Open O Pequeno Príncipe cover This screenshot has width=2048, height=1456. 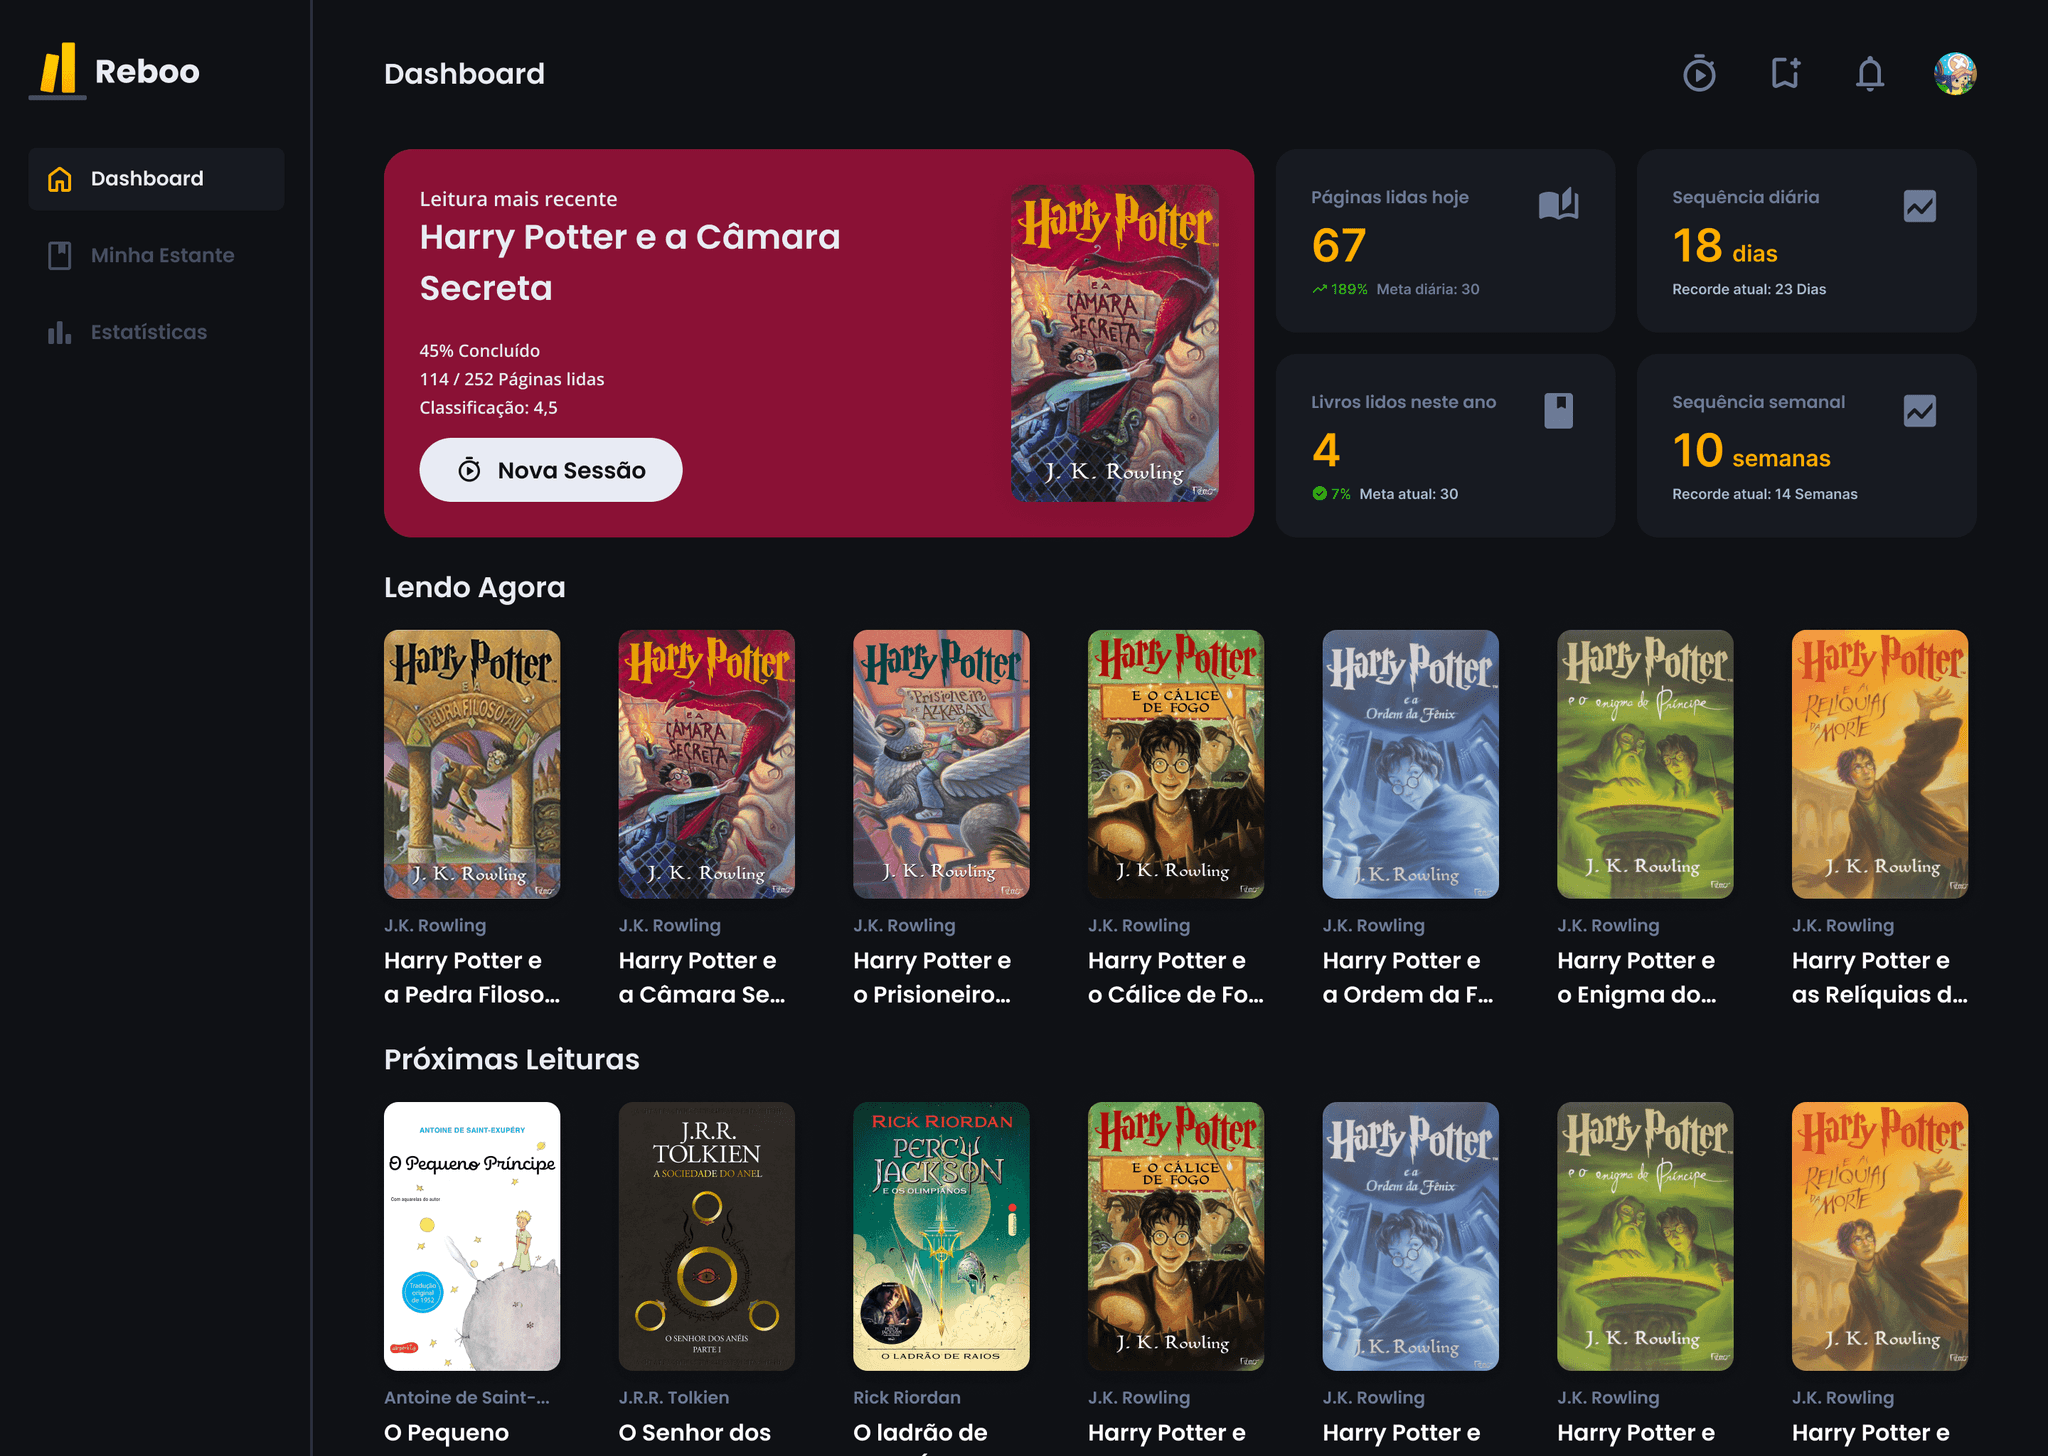(x=472, y=1236)
